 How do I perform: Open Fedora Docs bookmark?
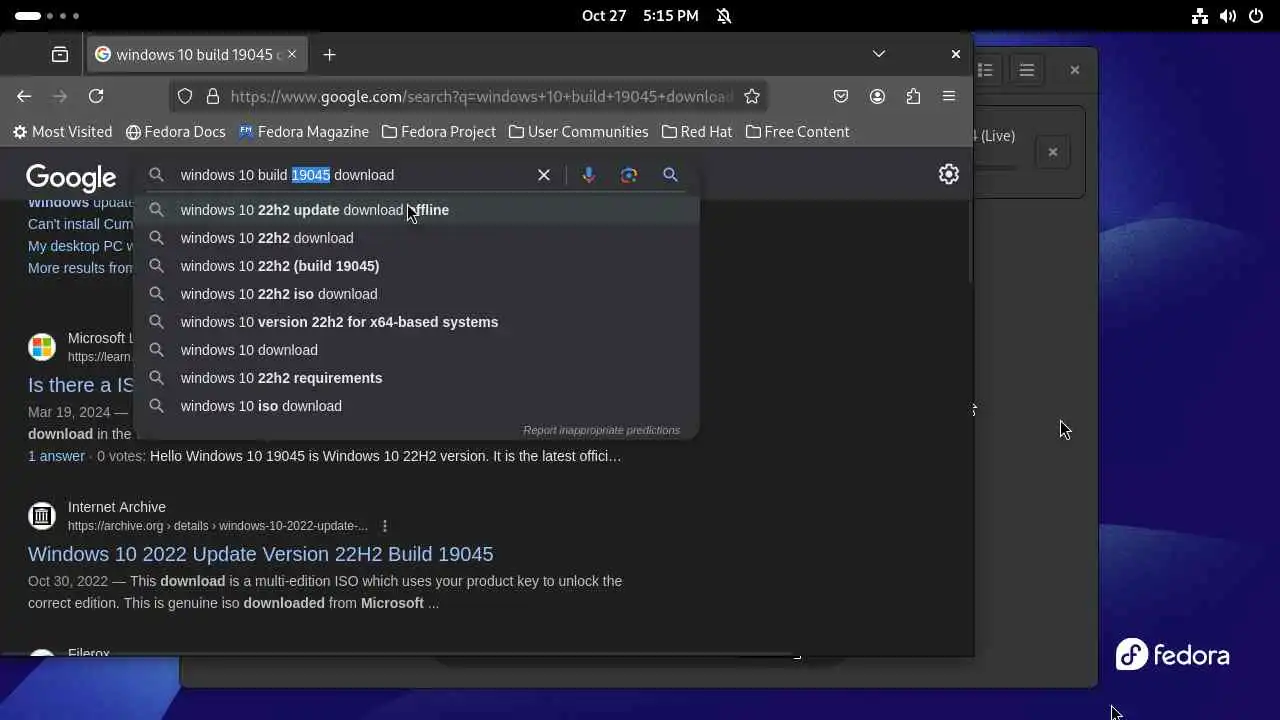175,132
